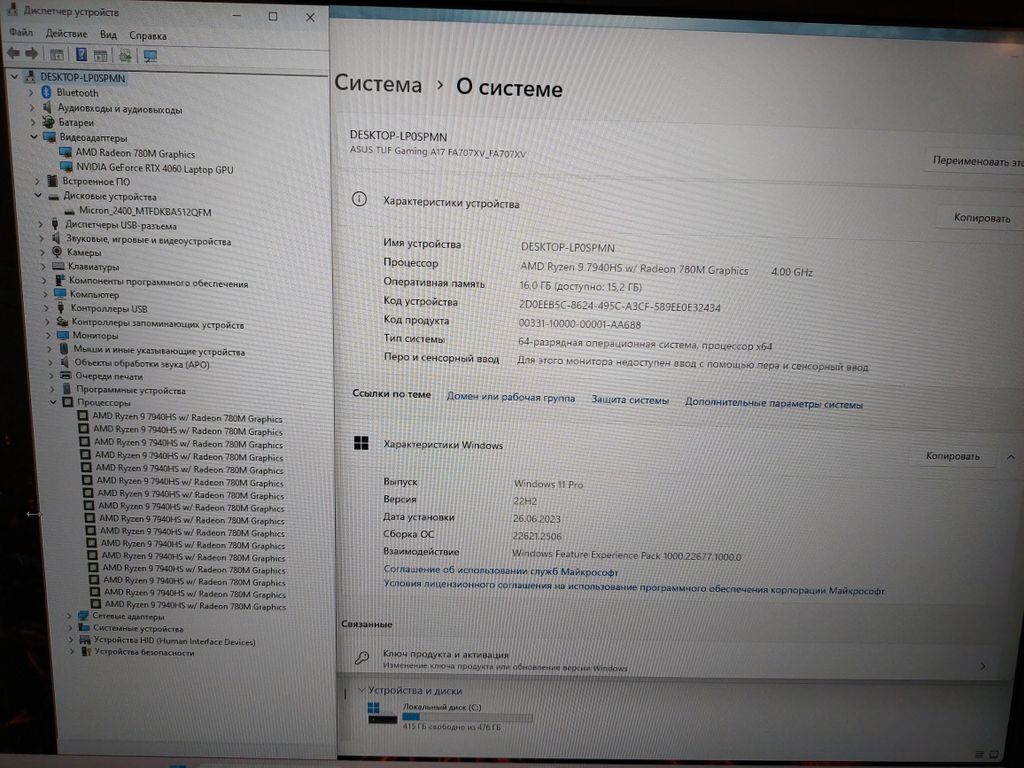Screen dimensions: 1024x768
Task: Click the Windows logo beside Характеристики Windows
Action: click(360, 443)
